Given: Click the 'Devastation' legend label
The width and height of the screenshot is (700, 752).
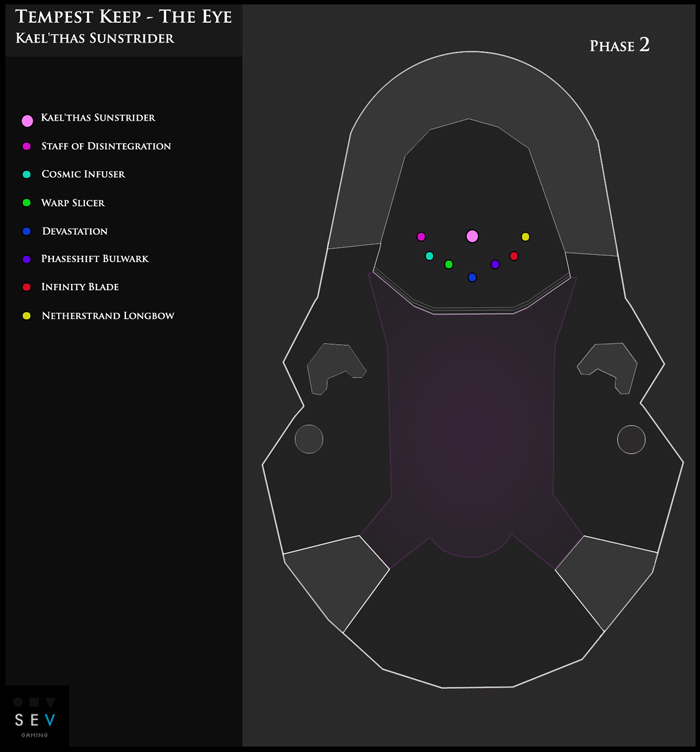Looking at the screenshot, I should [75, 231].
